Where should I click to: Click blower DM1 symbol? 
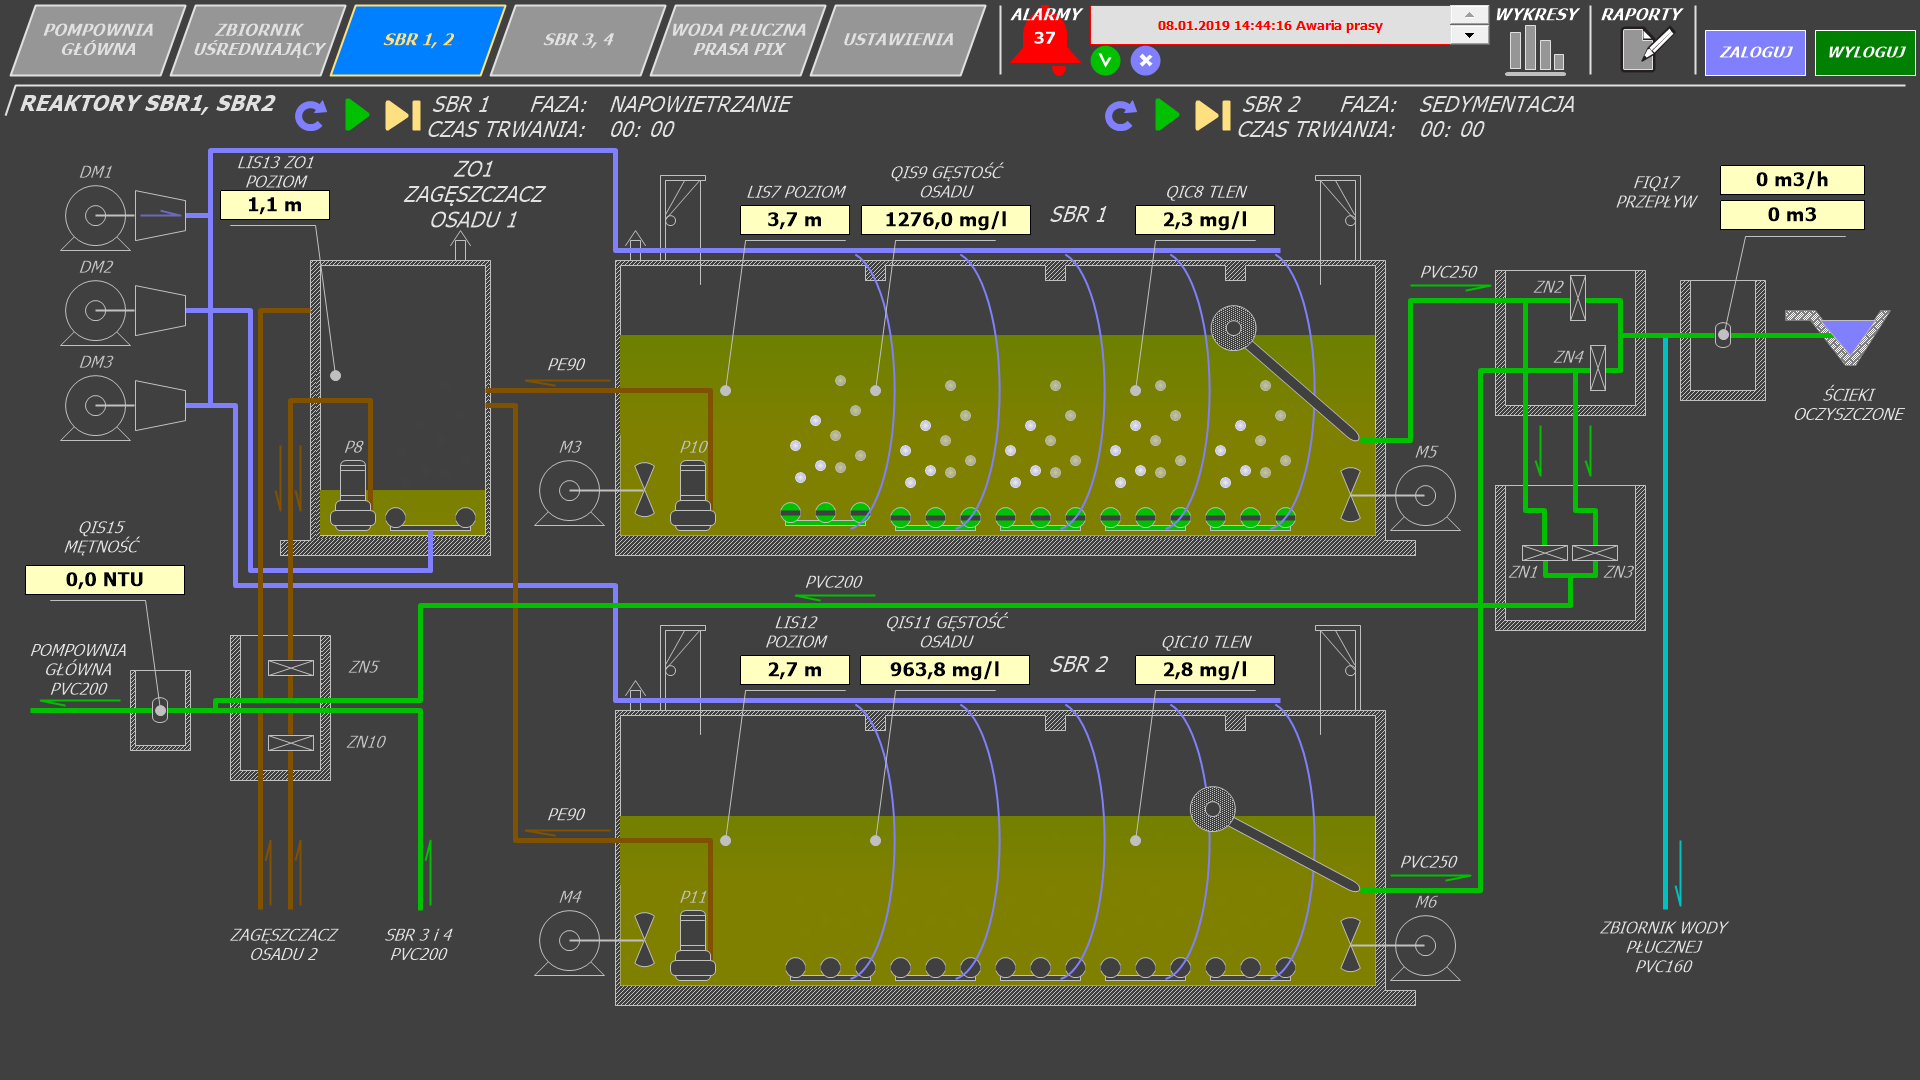pos(95,216)
